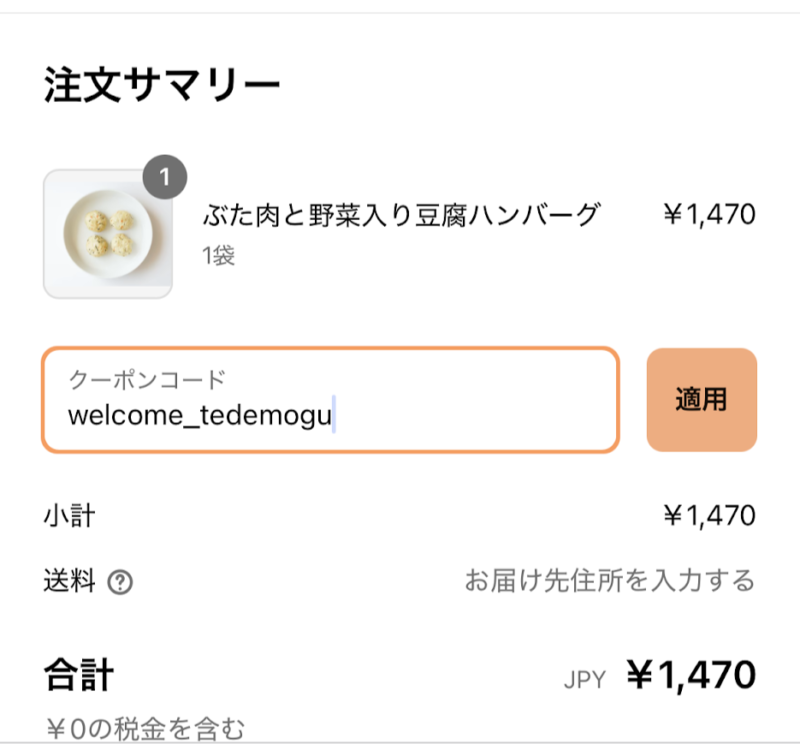Click the クーポンコード floating label text

(147, 380)
